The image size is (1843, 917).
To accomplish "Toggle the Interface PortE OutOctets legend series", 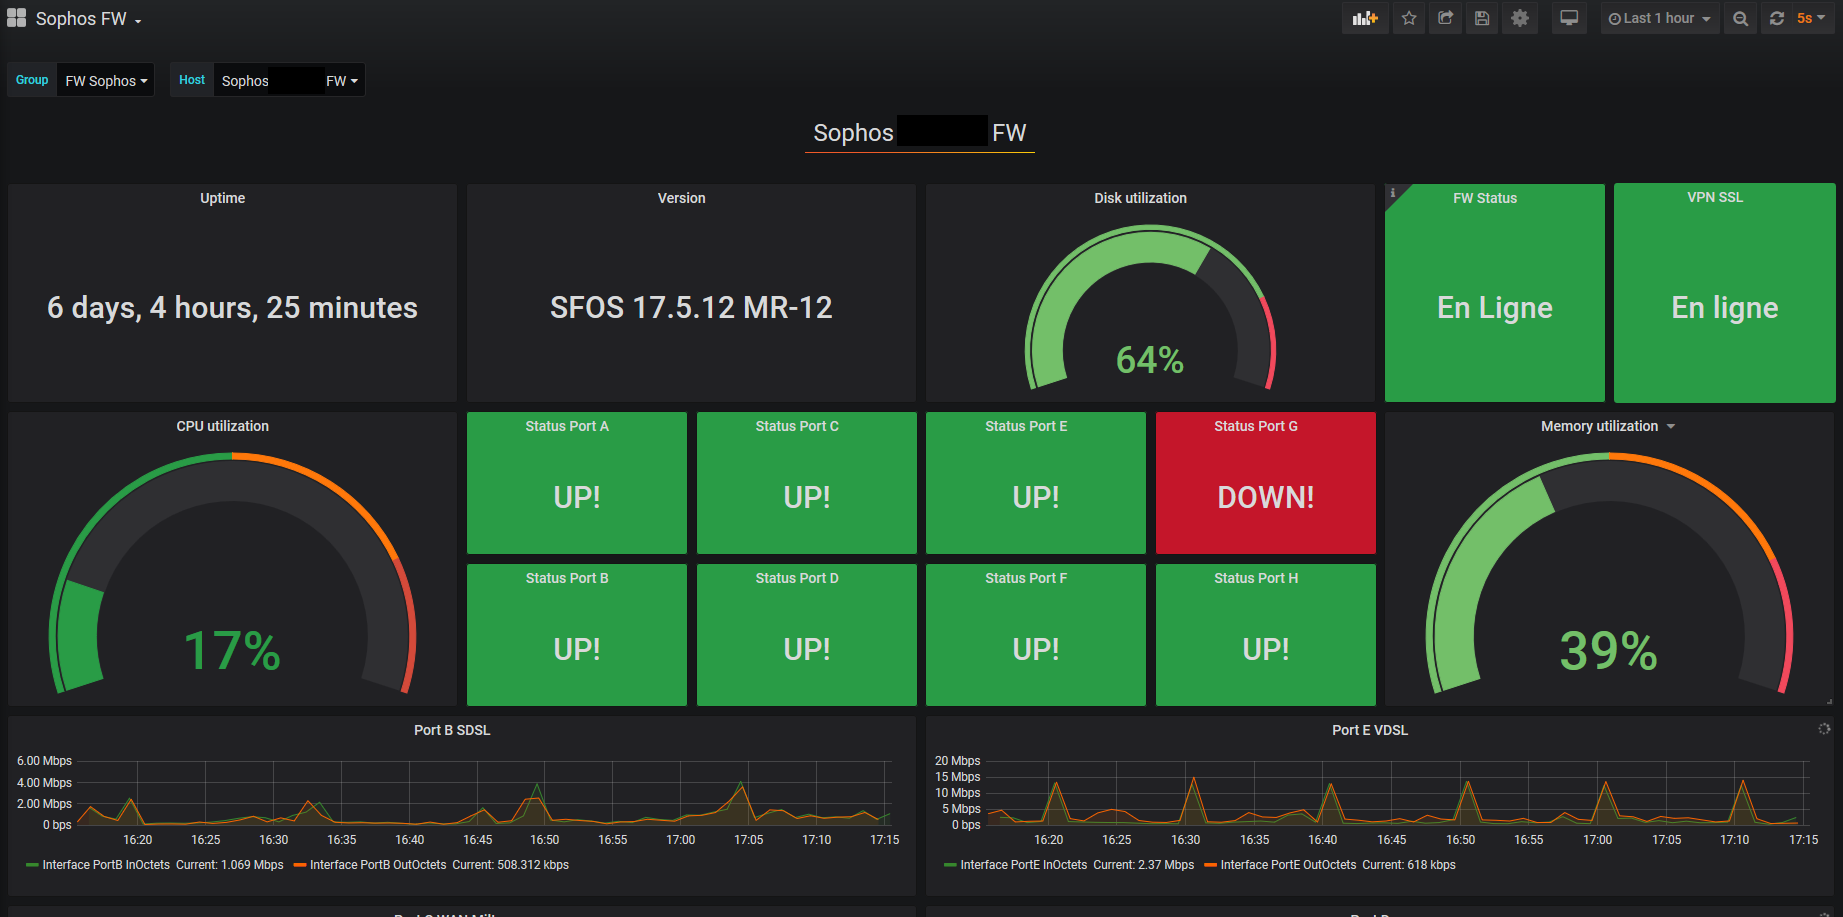I will [1289, 865].
